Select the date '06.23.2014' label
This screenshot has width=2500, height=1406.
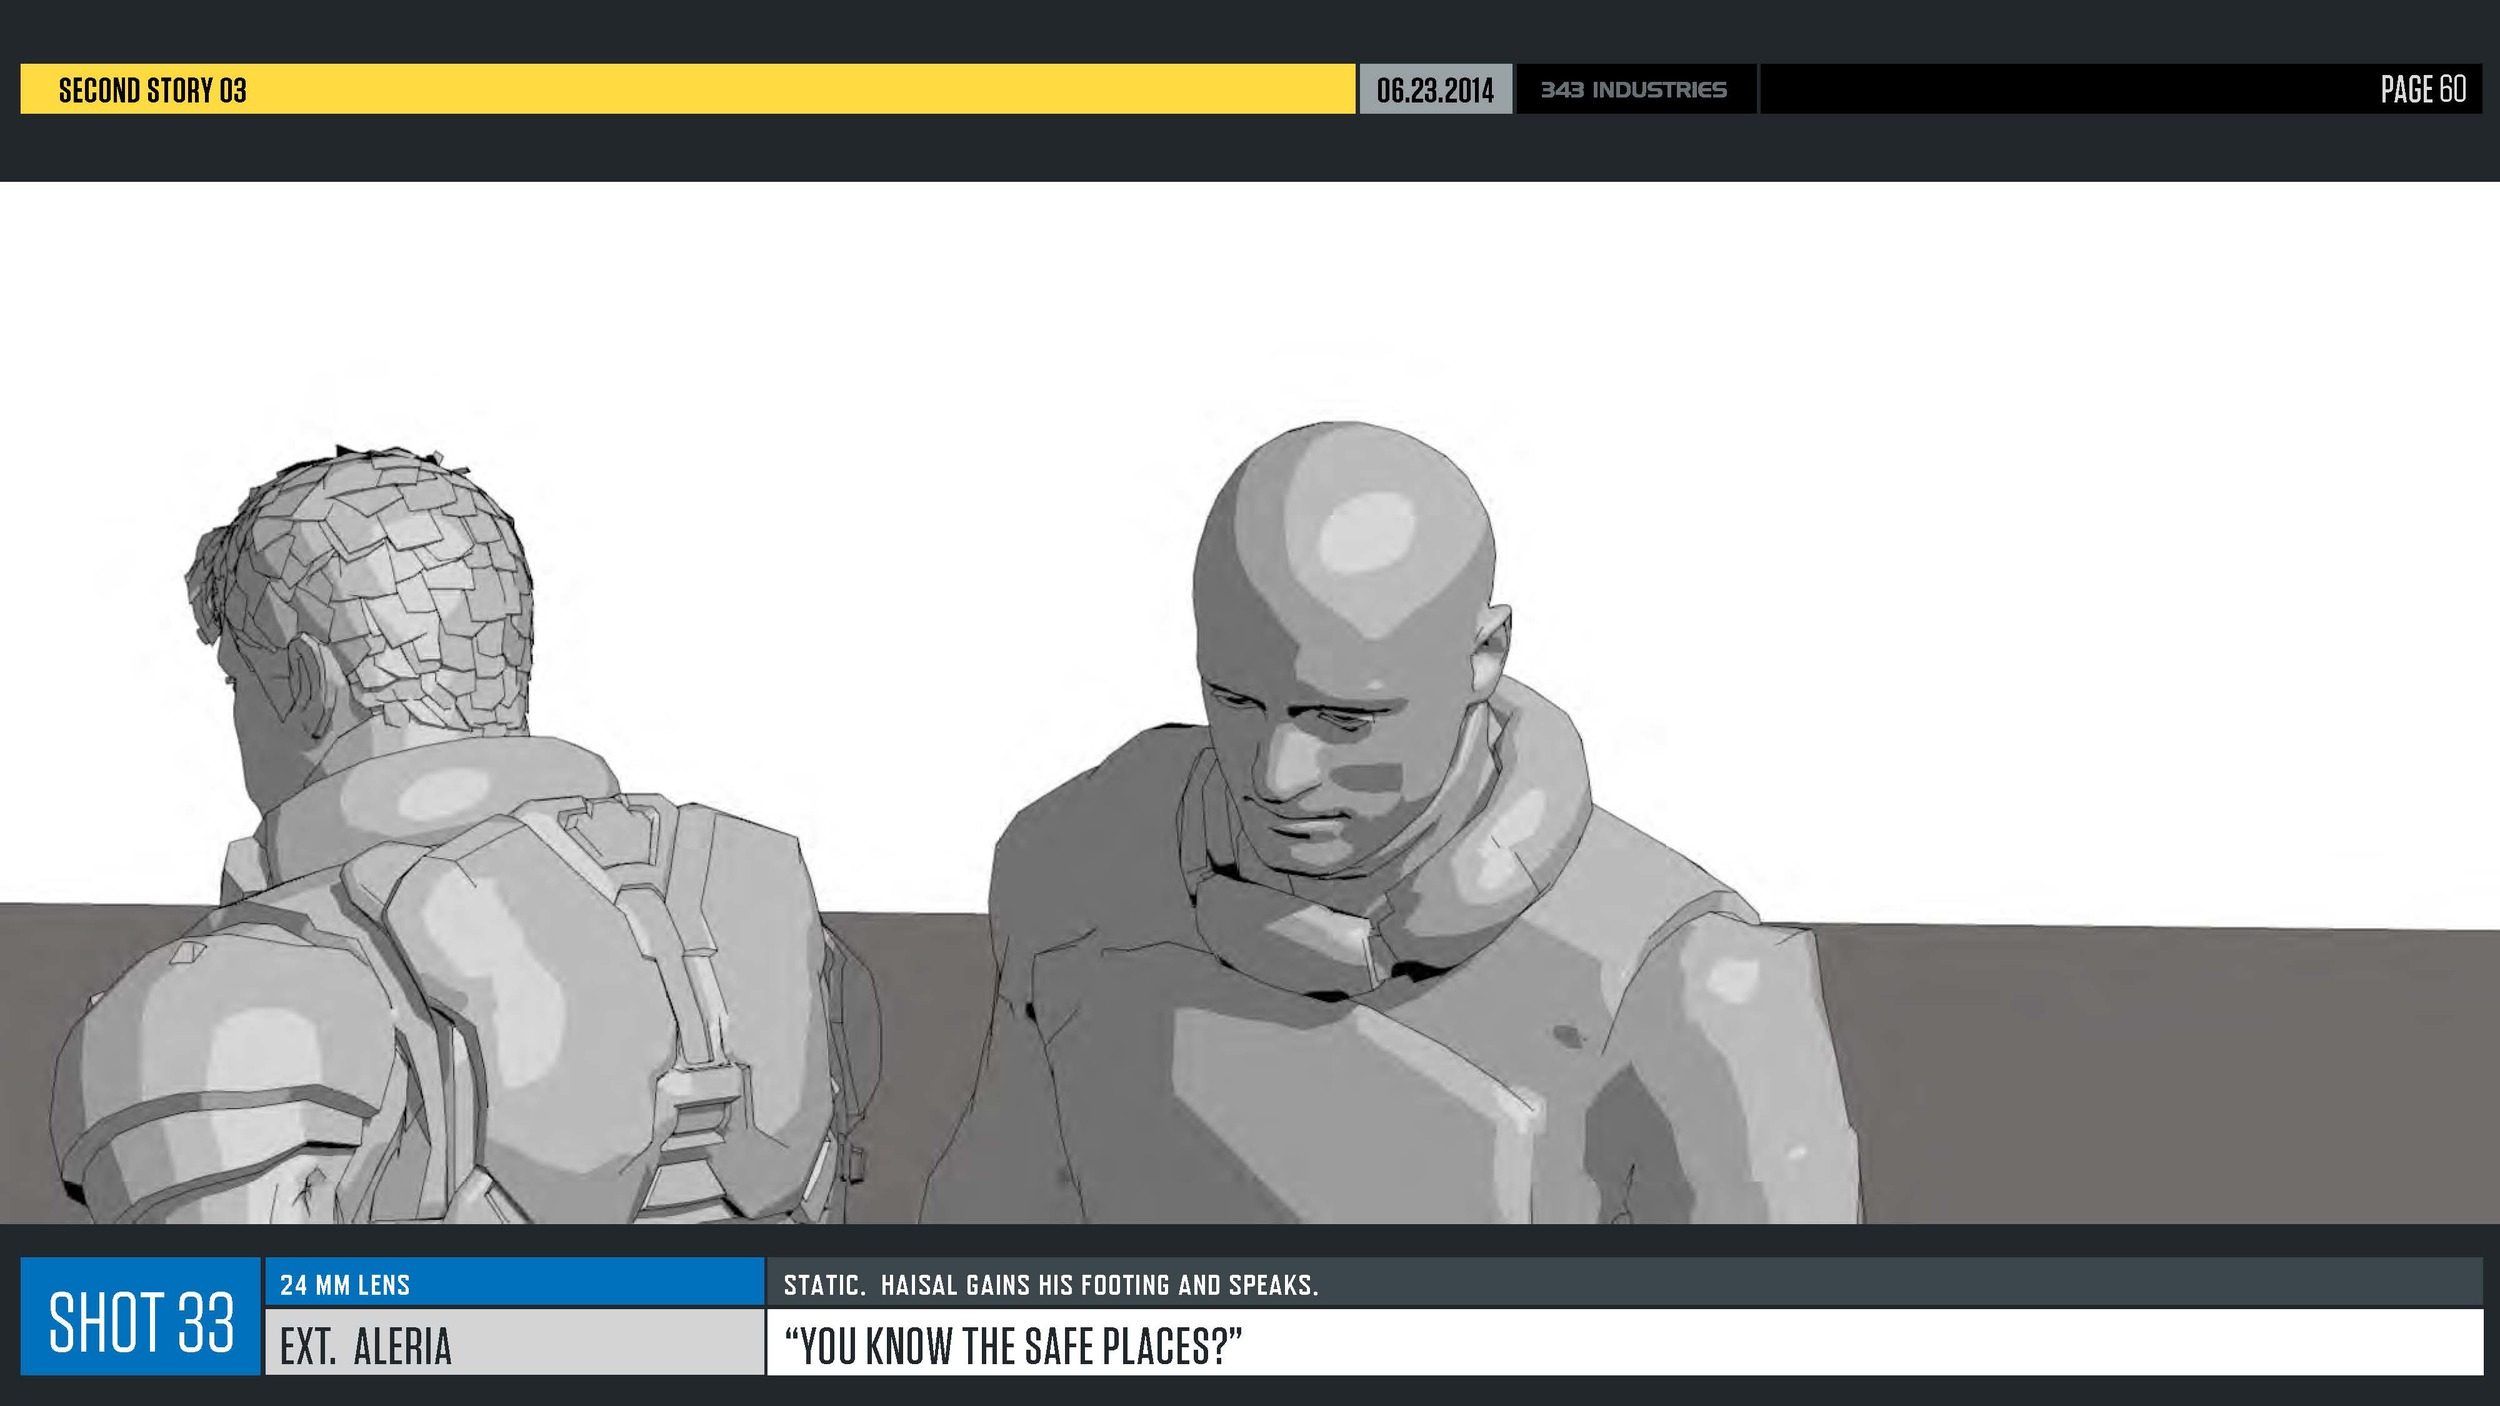click(x=1435, y=90)
